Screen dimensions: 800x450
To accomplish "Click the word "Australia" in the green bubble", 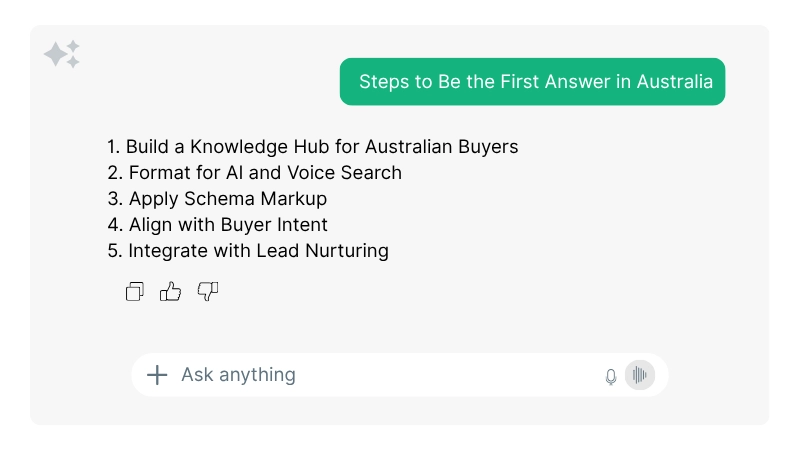I will point(675,81).
